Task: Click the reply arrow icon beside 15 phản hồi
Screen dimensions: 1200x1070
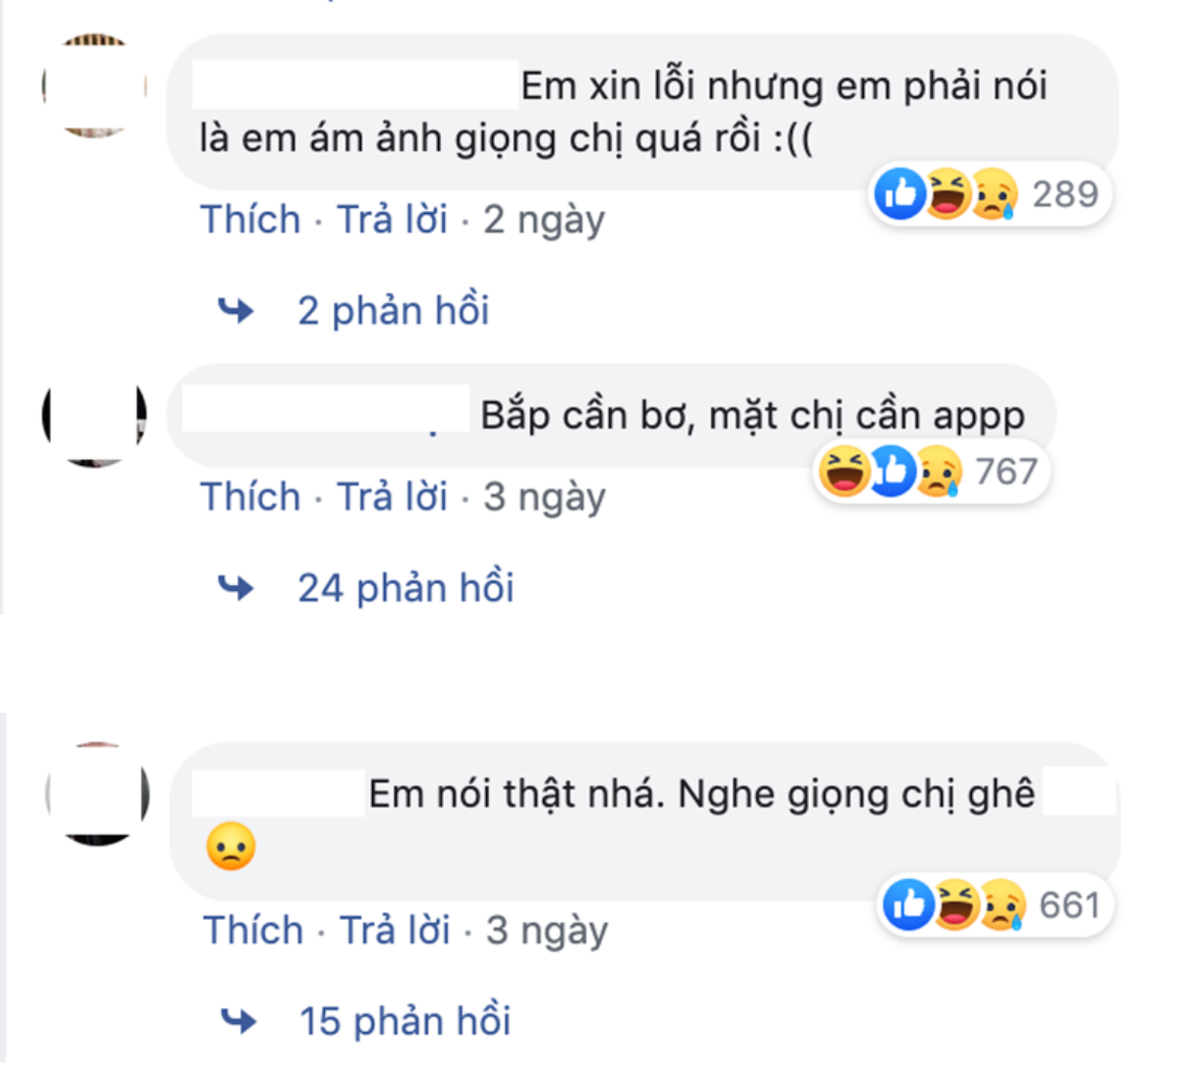Action: pos(239,1020)
